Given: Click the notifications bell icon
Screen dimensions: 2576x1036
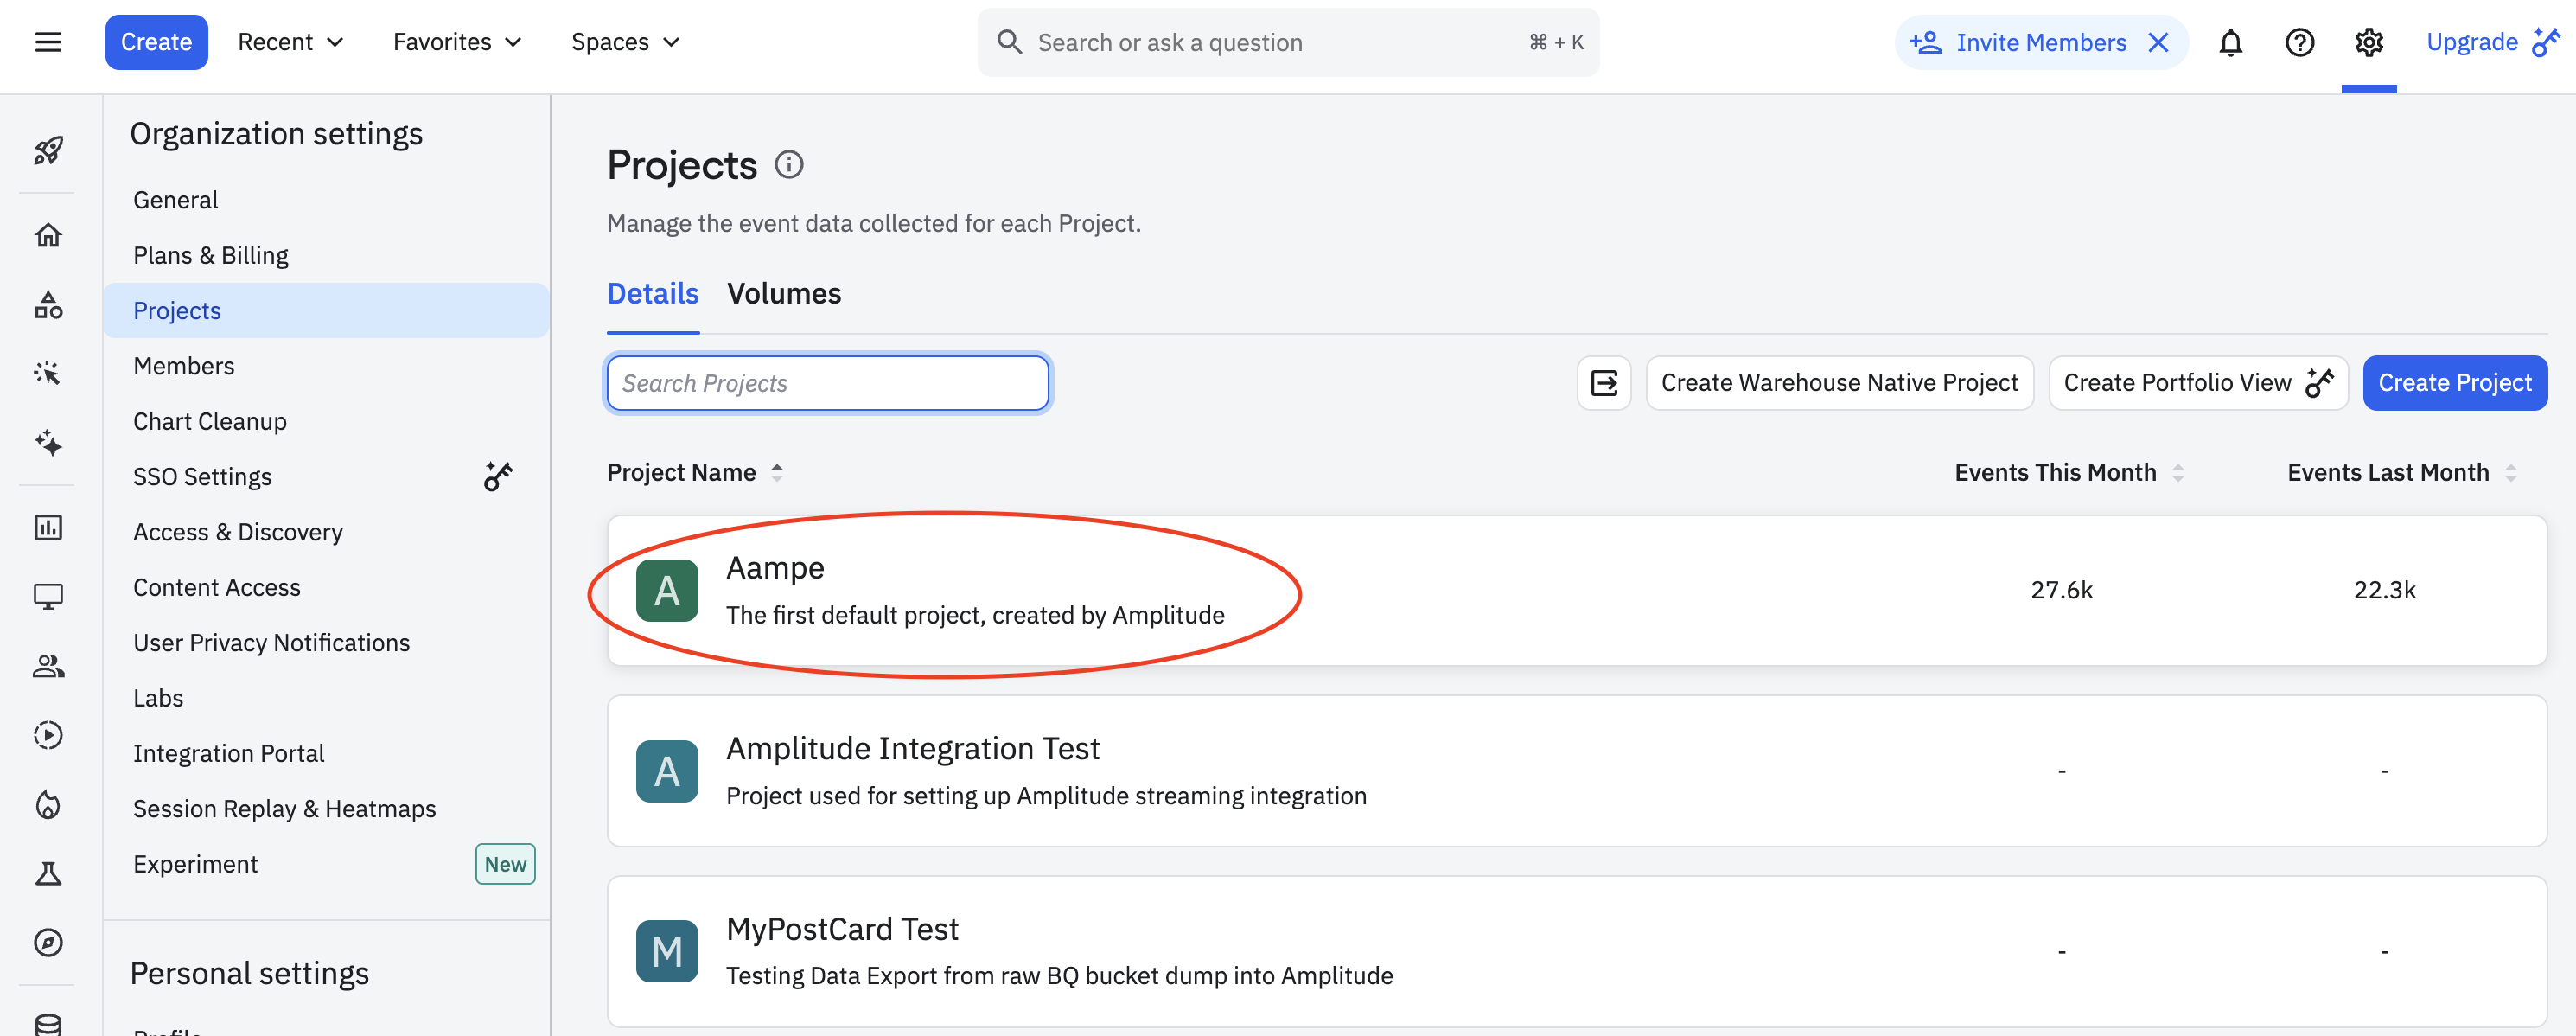Looking at the screenshot, I should tap(2230, 42).
